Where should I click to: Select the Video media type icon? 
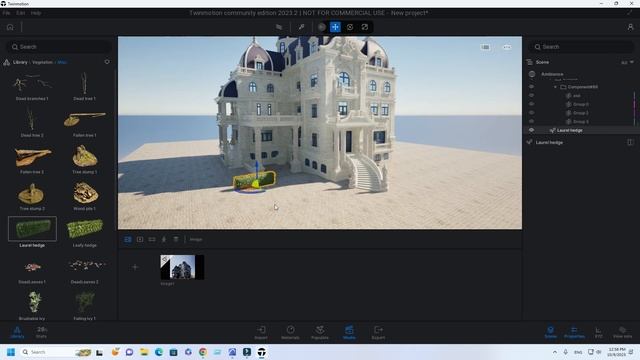tap(152, 240)
